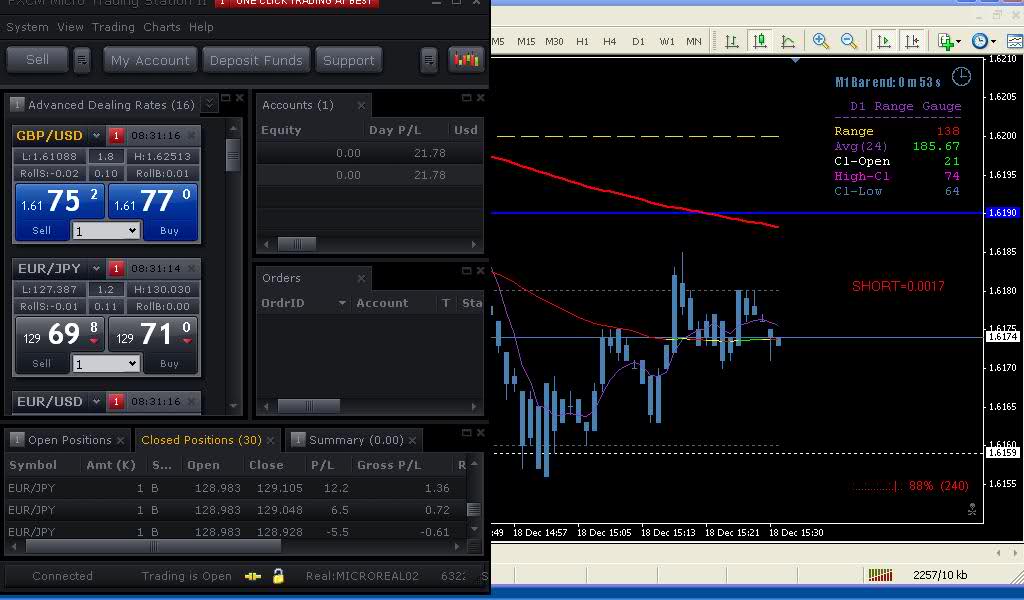The image size is (1024, 600).
Task: Select the H4 timeframe
Action: pos(610,41)
